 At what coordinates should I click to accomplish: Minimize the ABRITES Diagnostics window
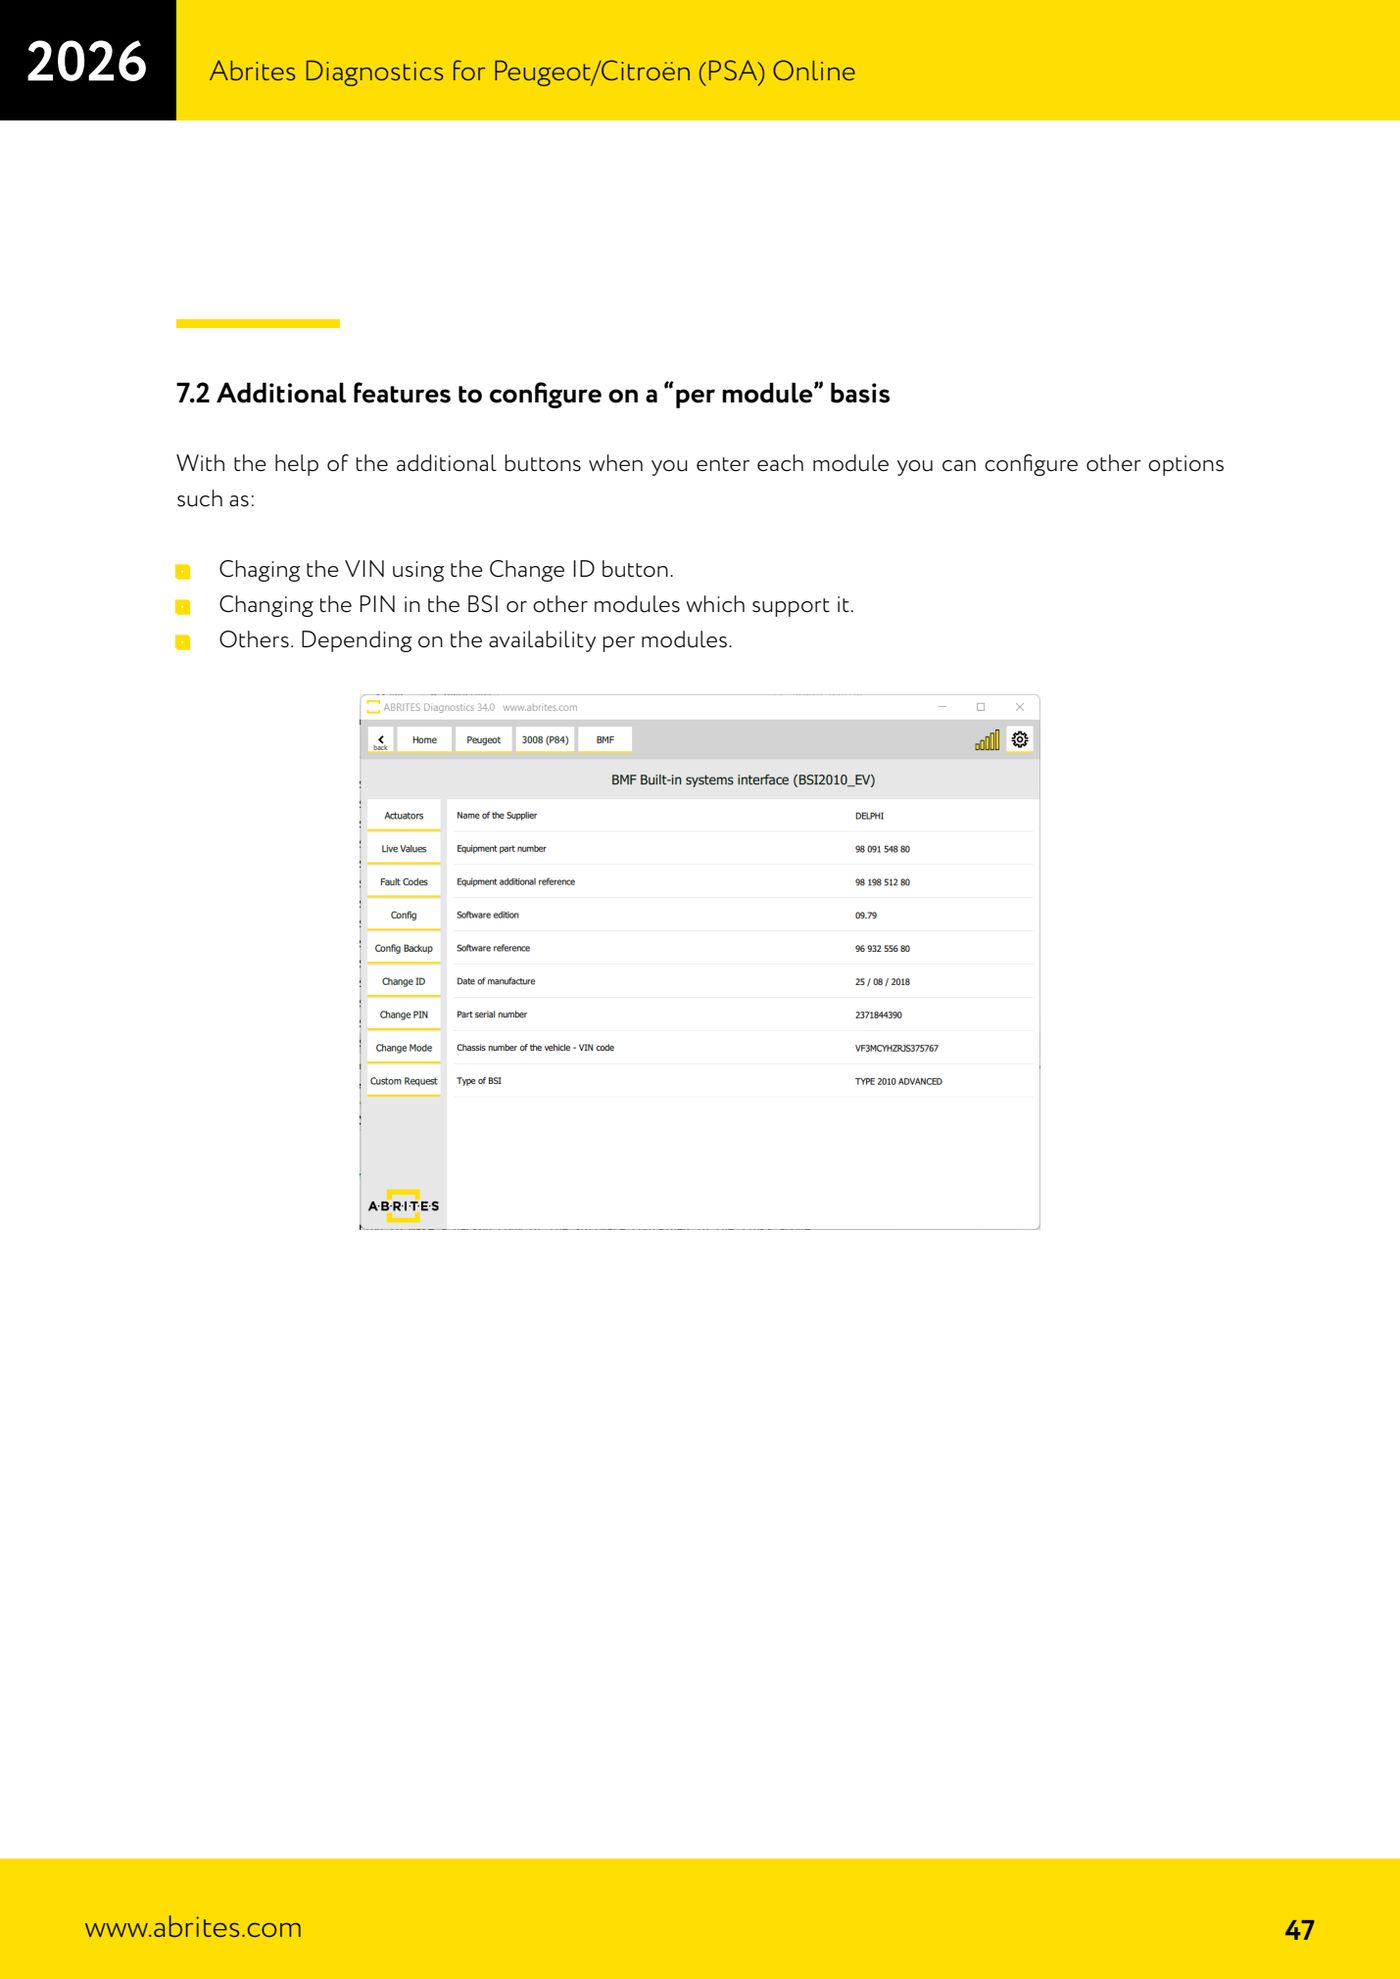tap(942, 707)
